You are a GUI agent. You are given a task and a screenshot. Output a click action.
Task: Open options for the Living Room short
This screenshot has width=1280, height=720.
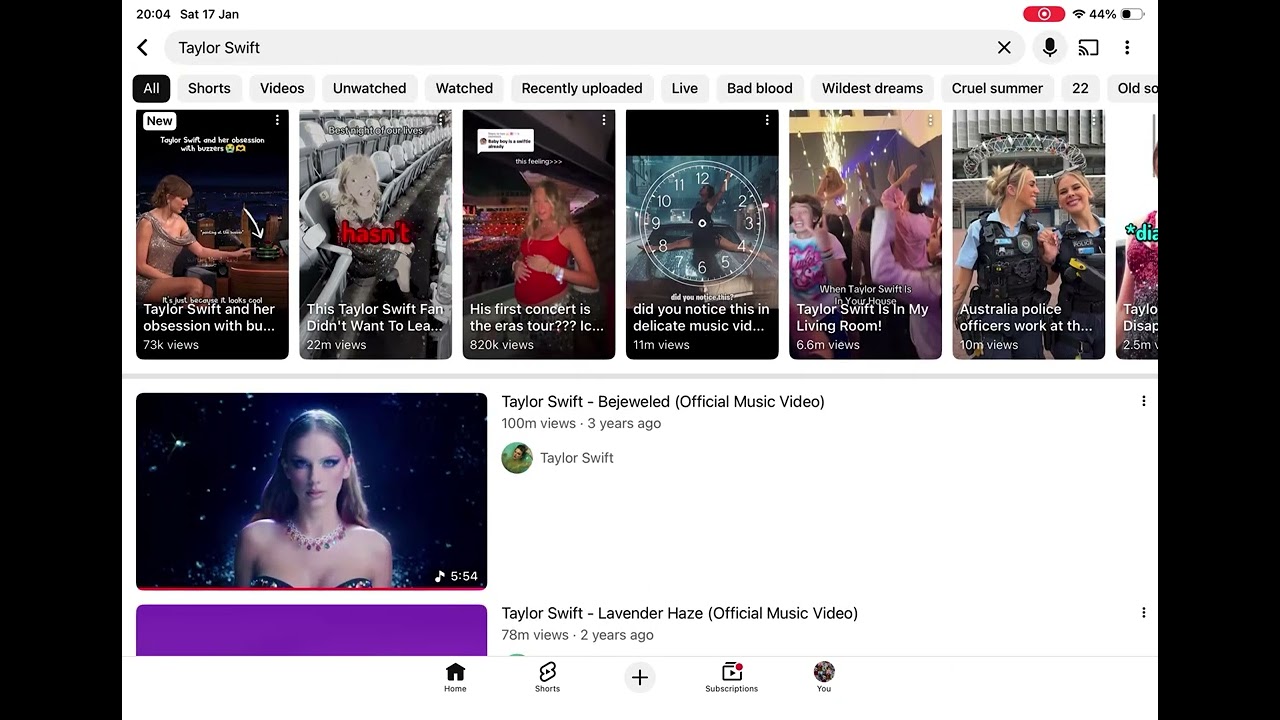pyautogui.click(x=930, y=120)
